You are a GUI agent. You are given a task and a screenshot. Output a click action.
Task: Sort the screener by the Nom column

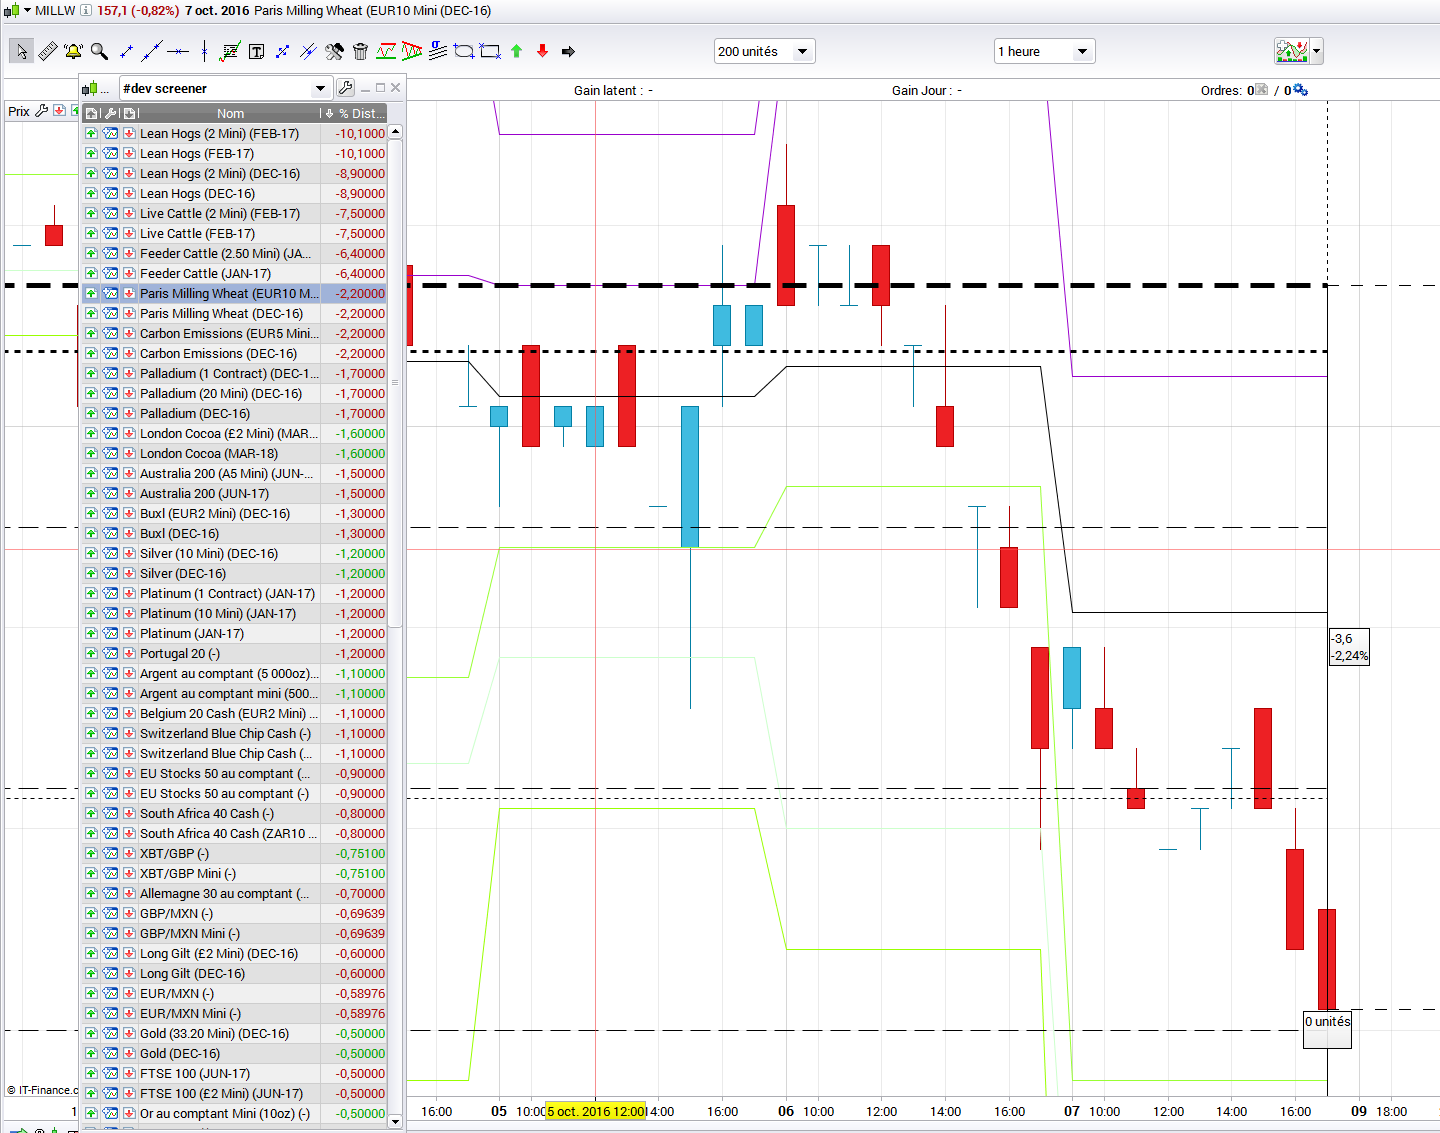[x=230, y=113]
